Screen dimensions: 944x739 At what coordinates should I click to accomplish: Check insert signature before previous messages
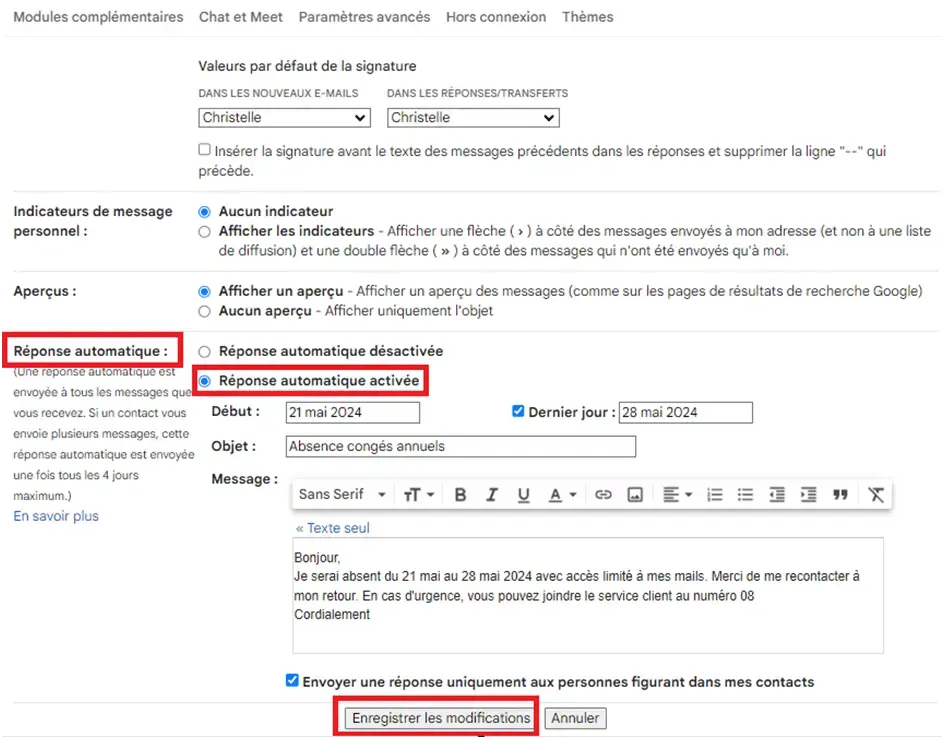click(x=205, y=149)
